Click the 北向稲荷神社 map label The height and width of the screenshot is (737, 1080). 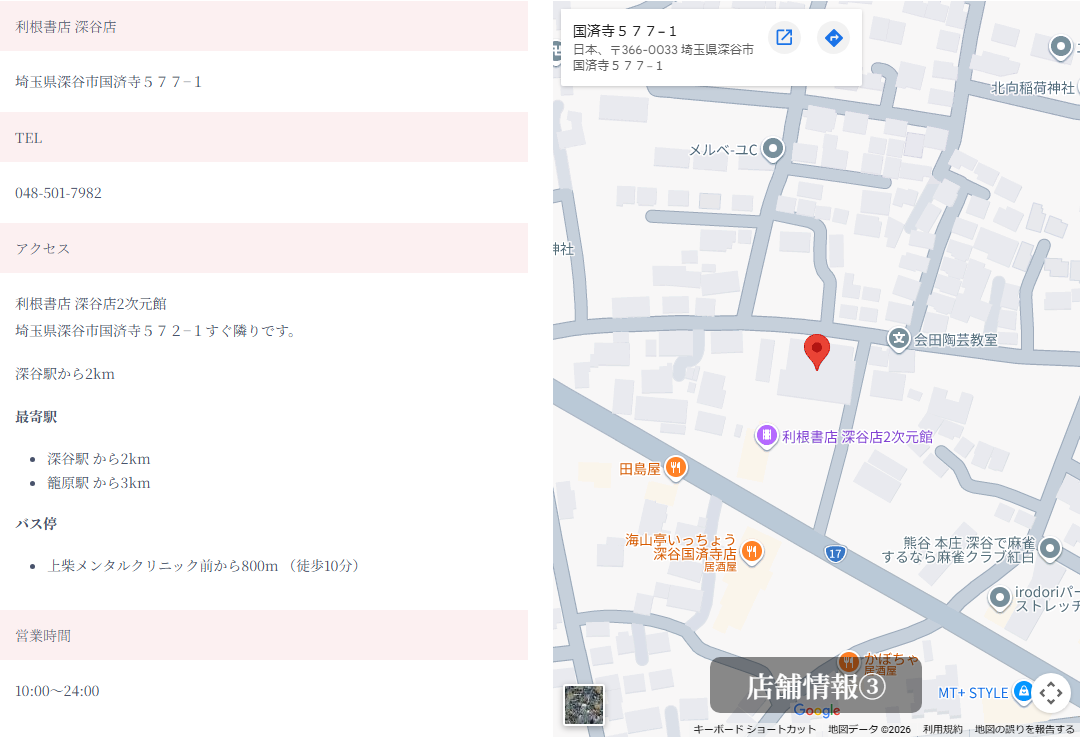1032,88
